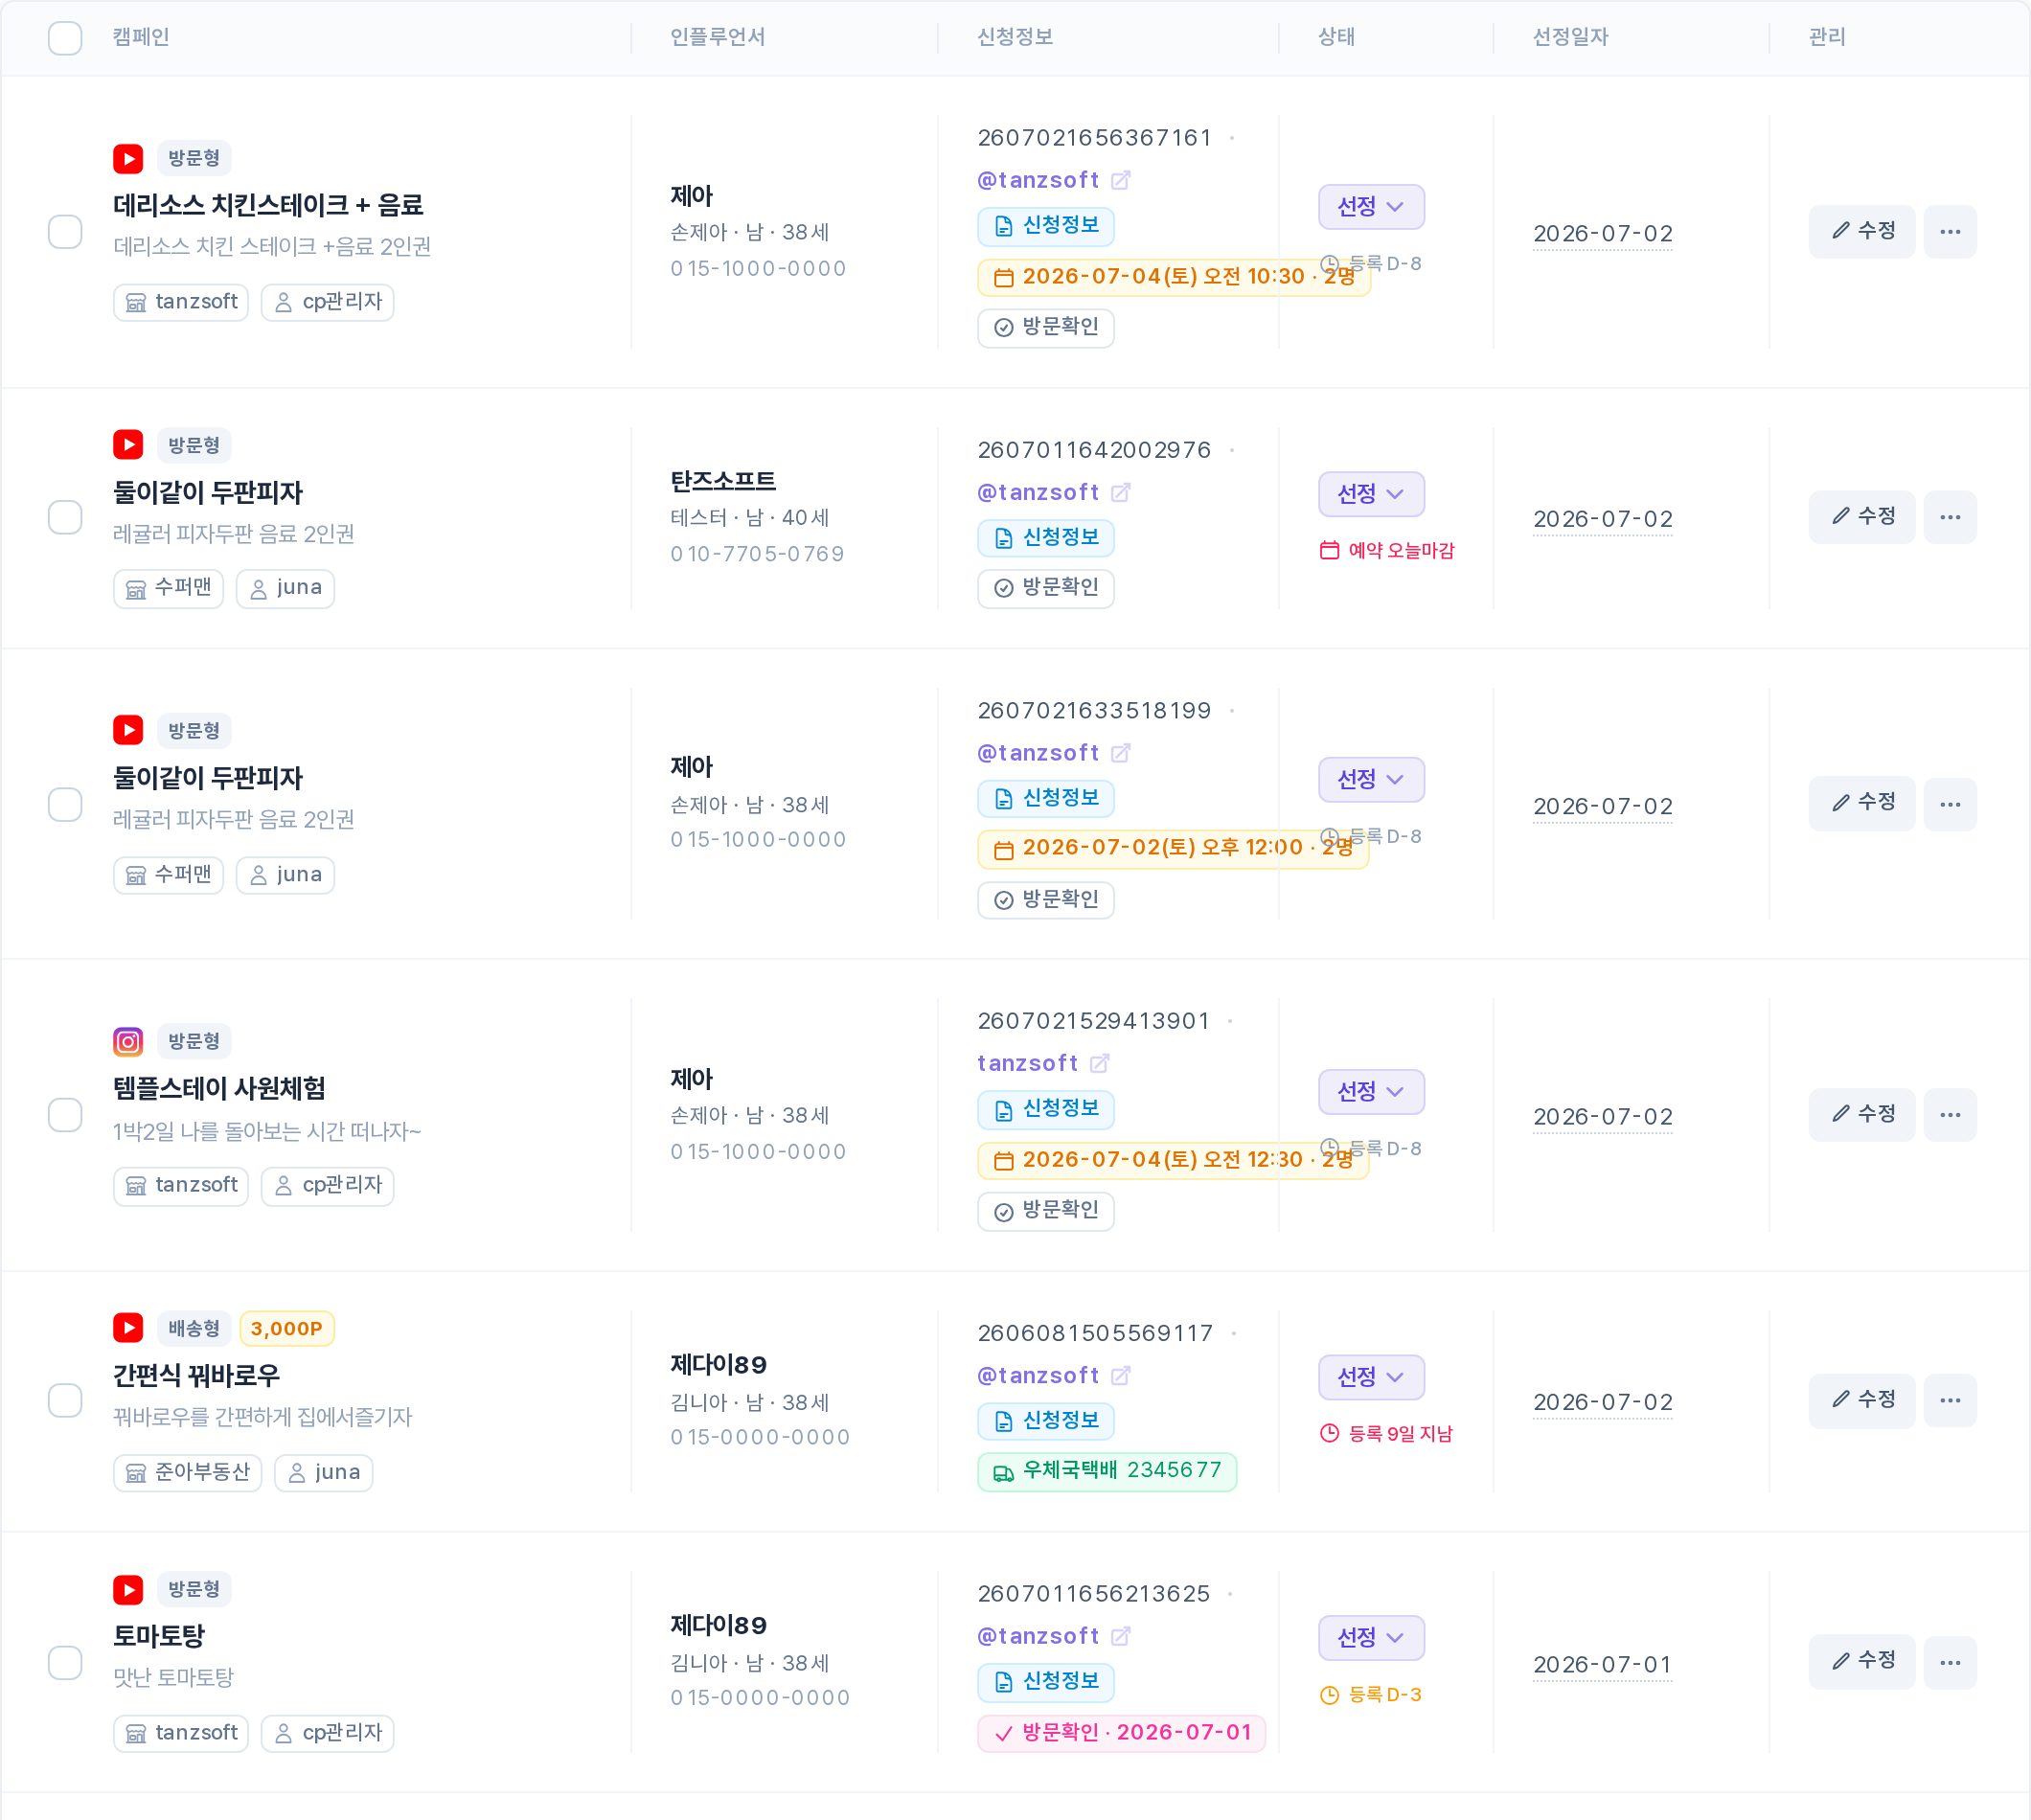Click the 3,000P points badge
This screenshot has width=2031, height=1820.
287,1329
